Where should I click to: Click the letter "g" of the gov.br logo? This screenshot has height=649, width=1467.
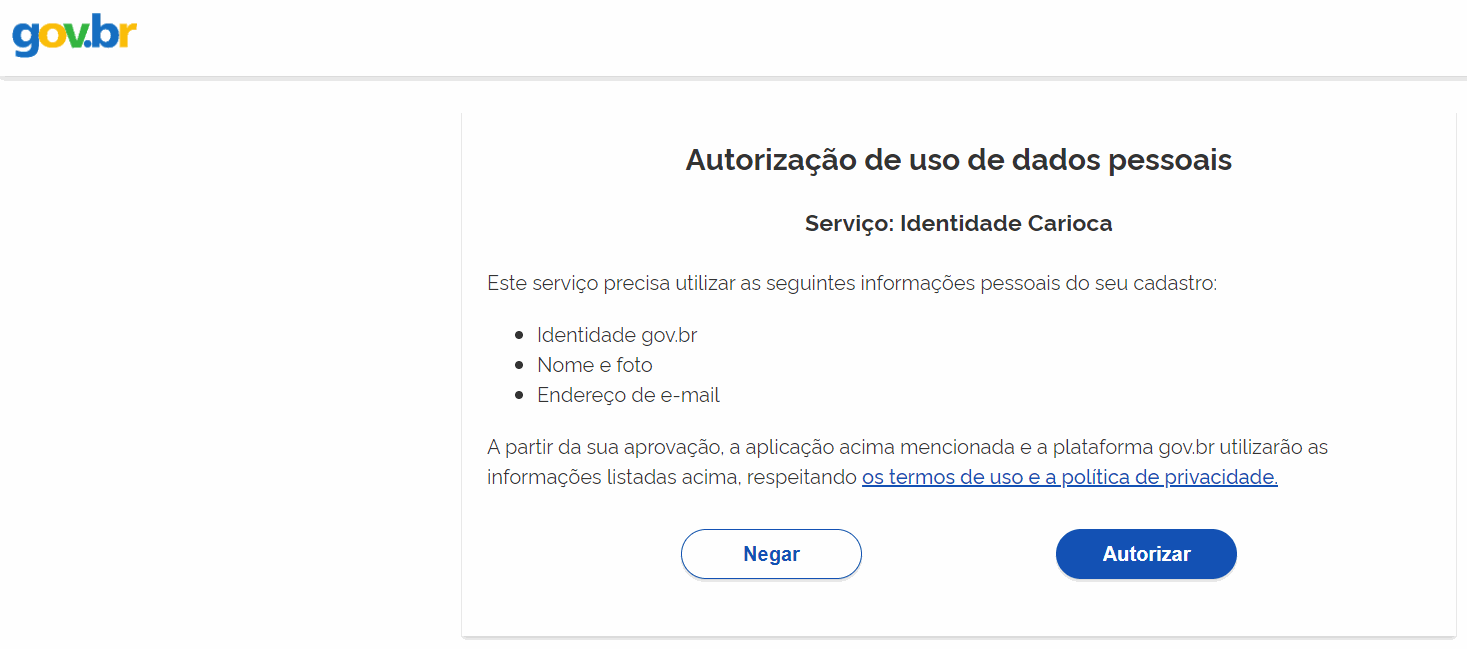coord(27,39)
